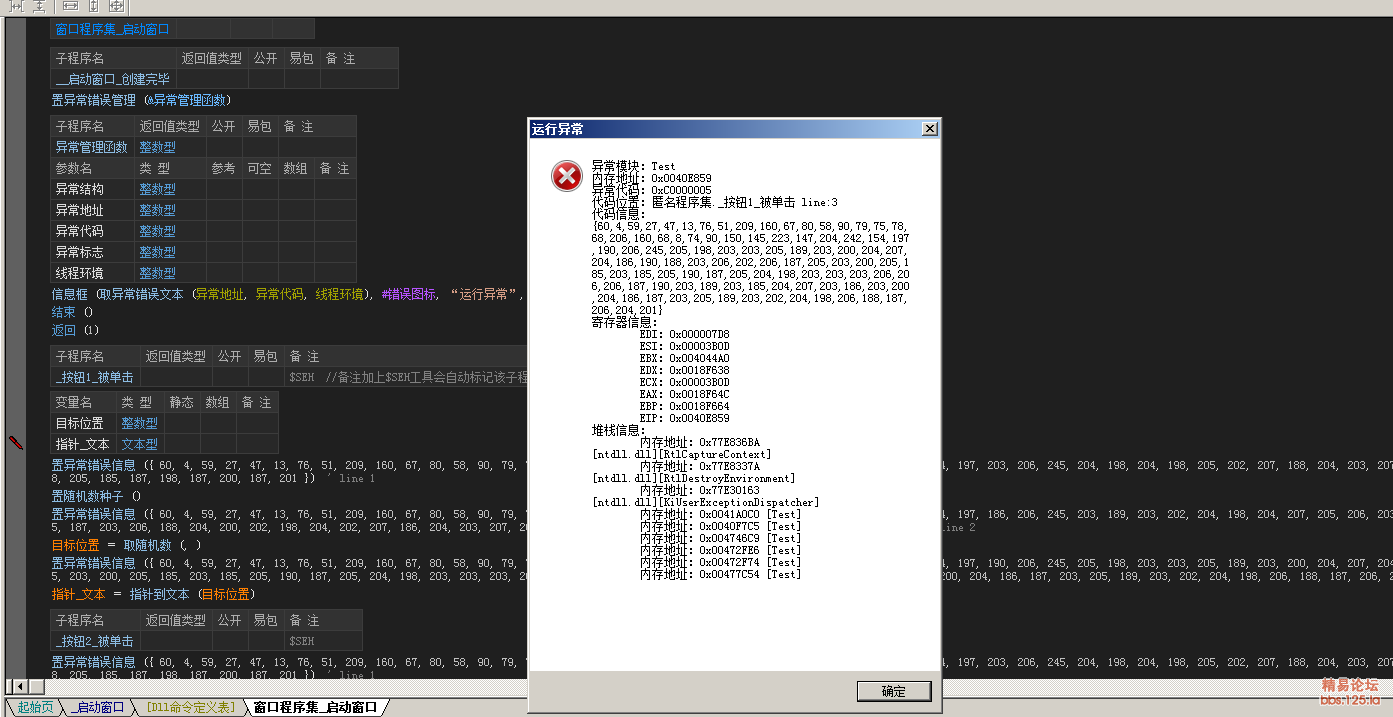Screen dimensions: 1393x717
Task: Click the 文本型 type cell of 指针_文本
Action: 140,444
